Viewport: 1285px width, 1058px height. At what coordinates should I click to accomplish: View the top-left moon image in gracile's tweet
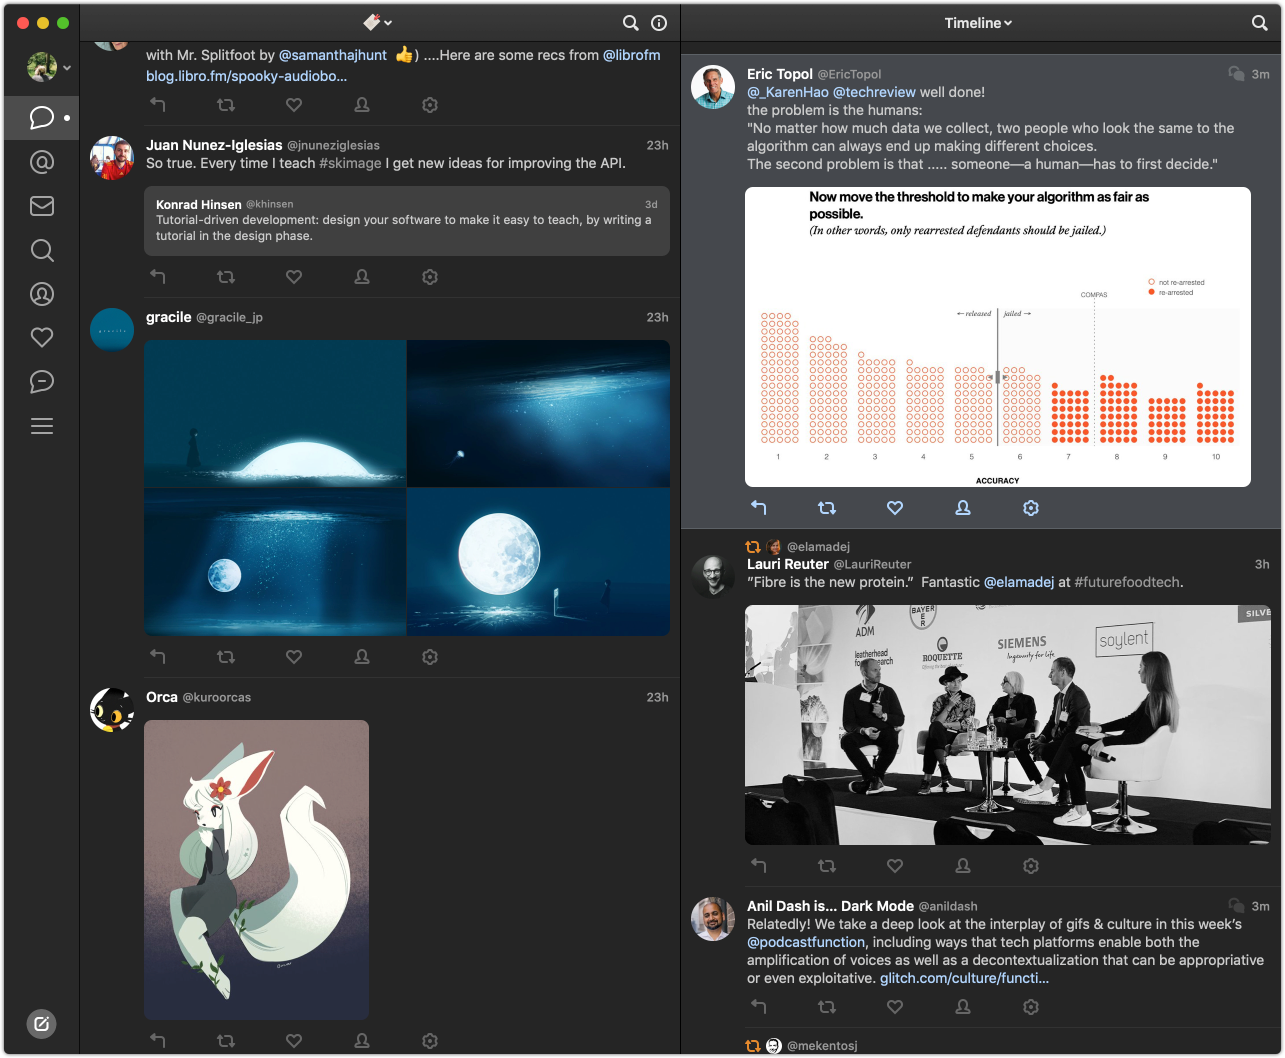275,414
